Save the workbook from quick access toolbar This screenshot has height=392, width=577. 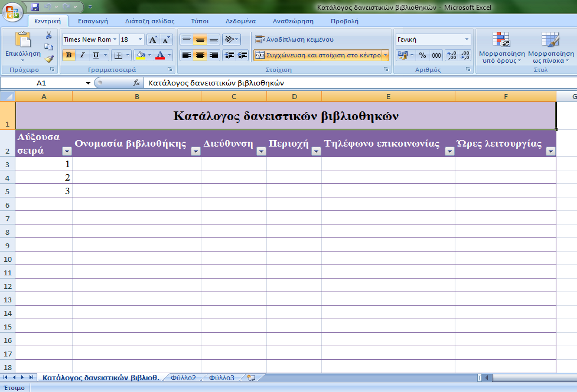tap(35, 7)
